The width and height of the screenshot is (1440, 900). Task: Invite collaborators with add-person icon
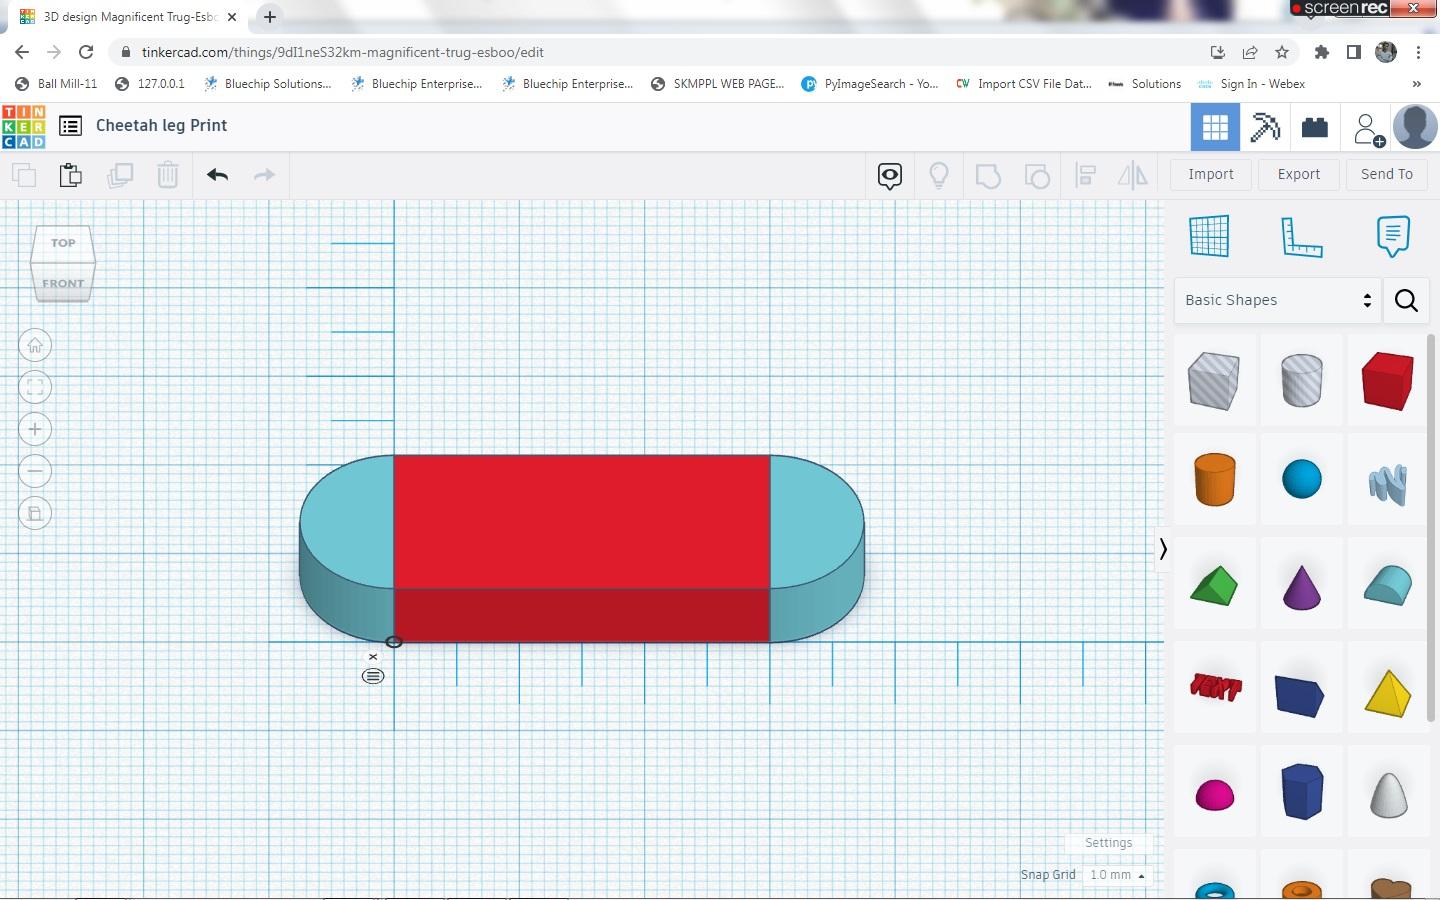point(1368,128)
